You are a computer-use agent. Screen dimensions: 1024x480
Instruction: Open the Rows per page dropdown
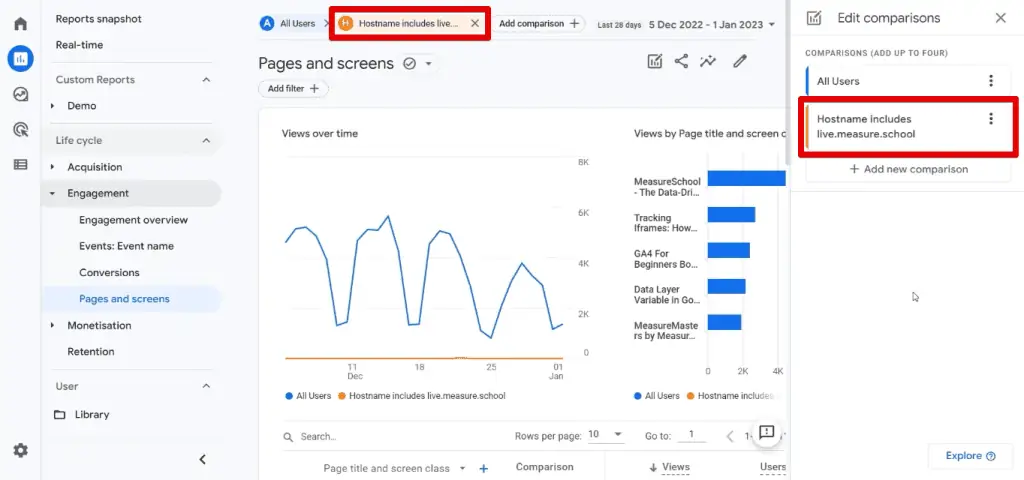point(605,435)
